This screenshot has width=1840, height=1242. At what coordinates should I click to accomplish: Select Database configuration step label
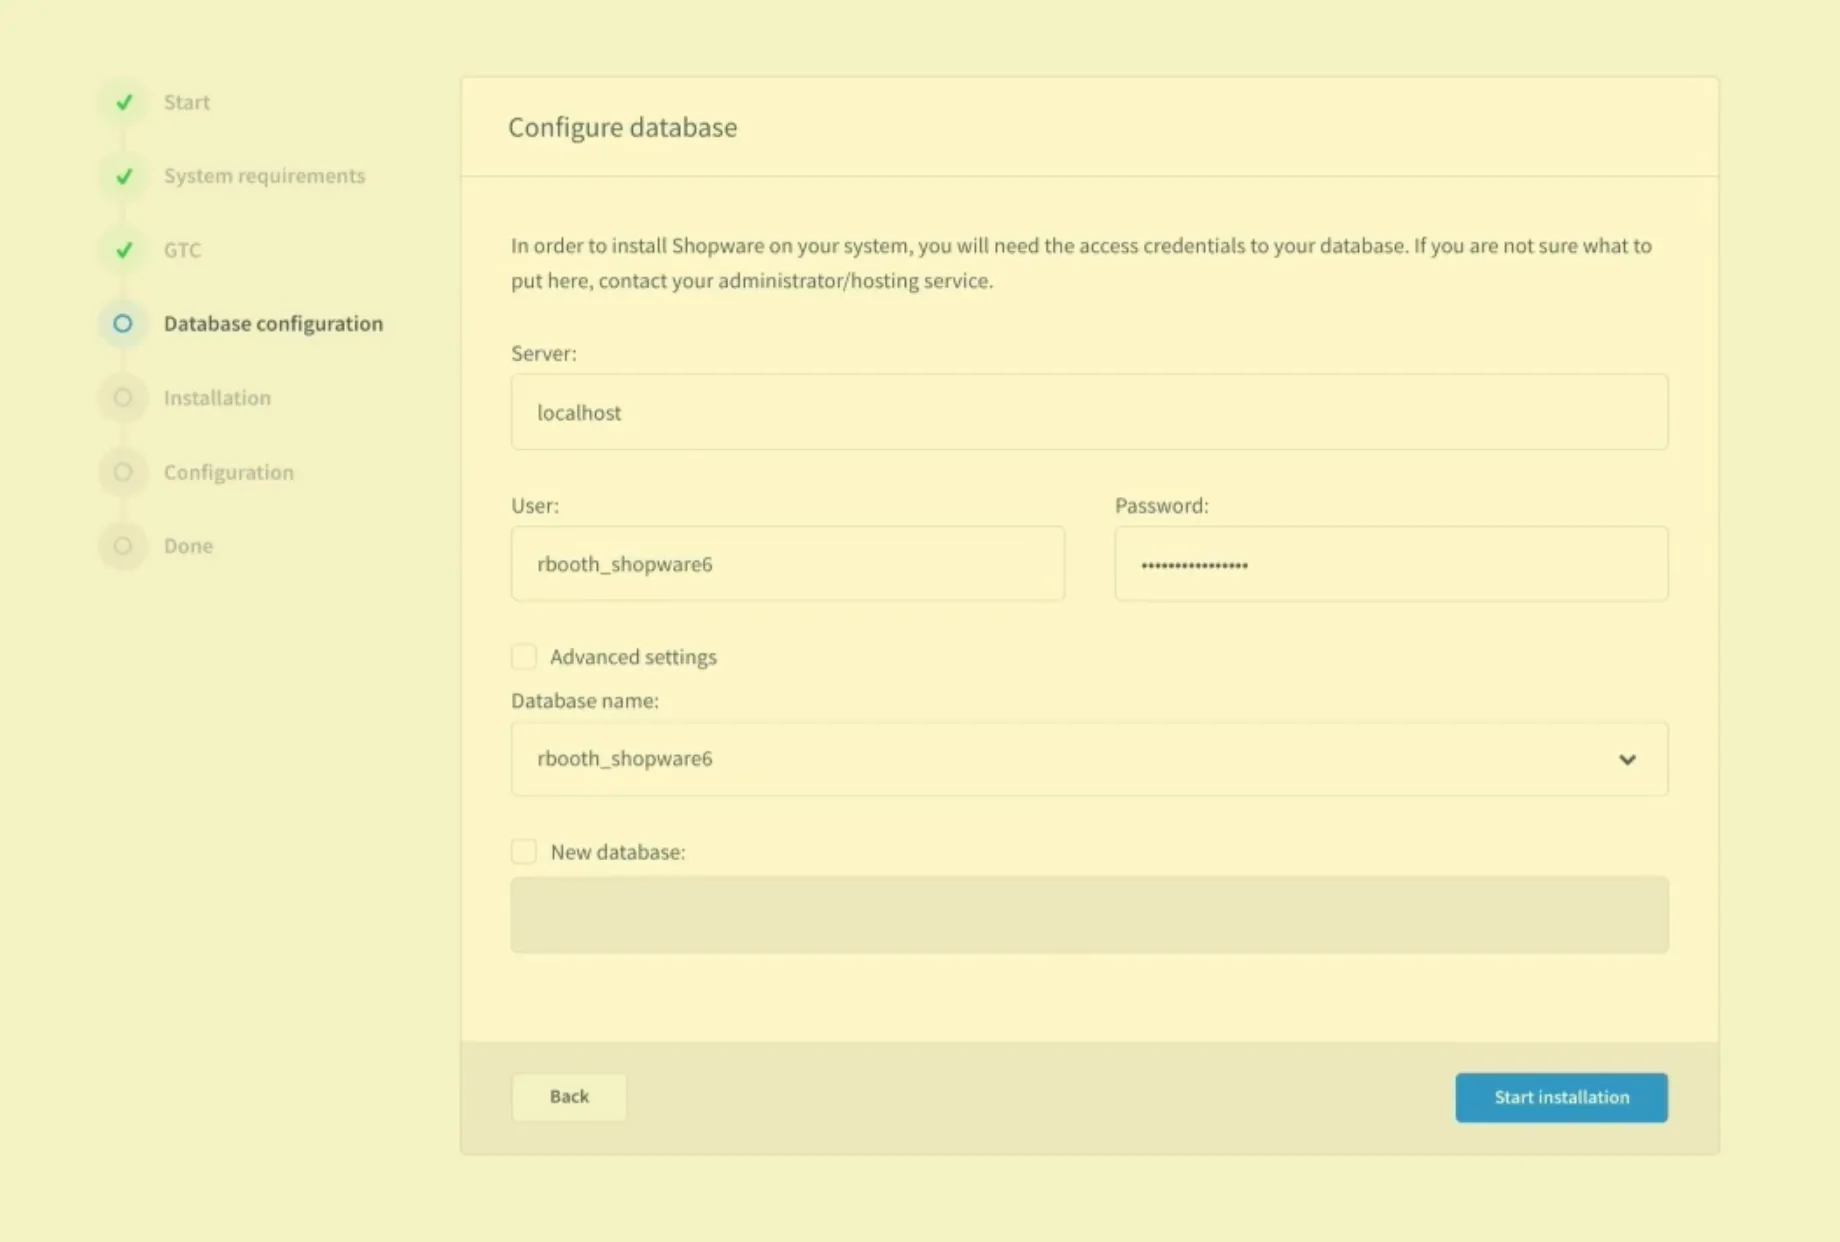tap(273, 324)
